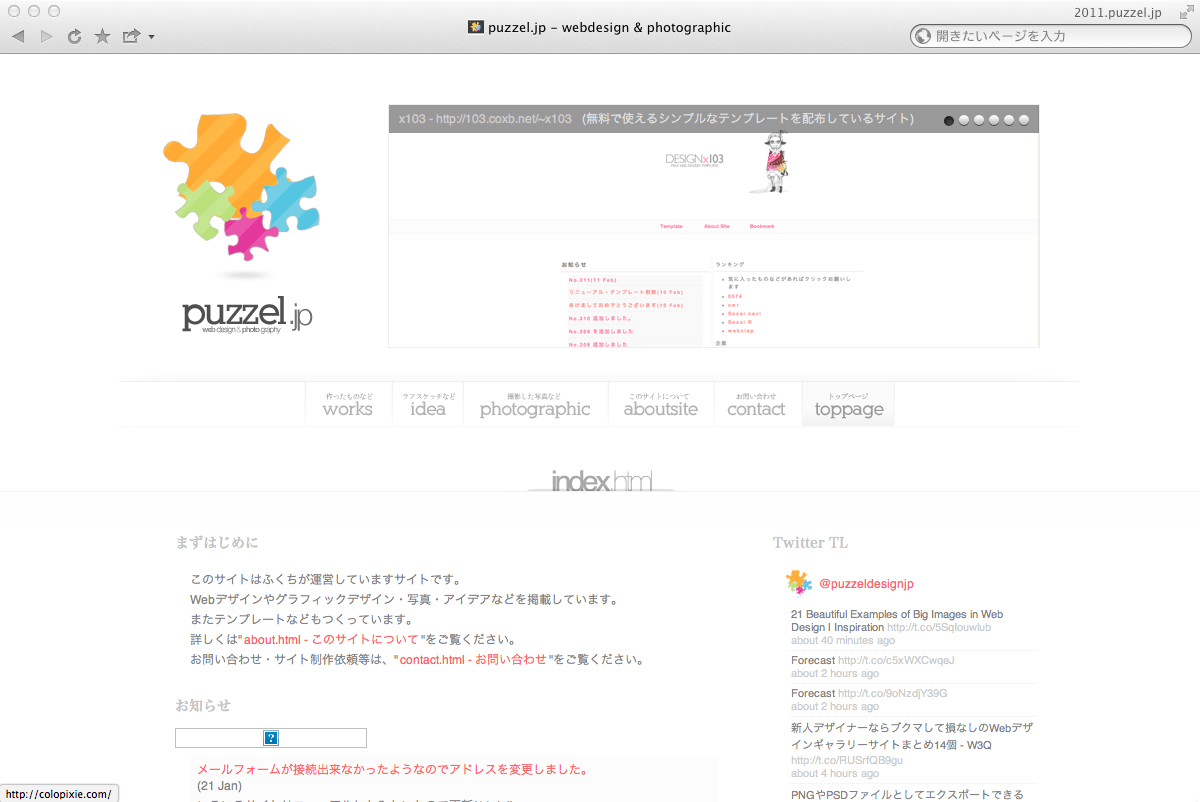The height and width of the screenshot is (802, 1200).
Task: Click the browser forward arrow
Action: (x=46, y=36)
